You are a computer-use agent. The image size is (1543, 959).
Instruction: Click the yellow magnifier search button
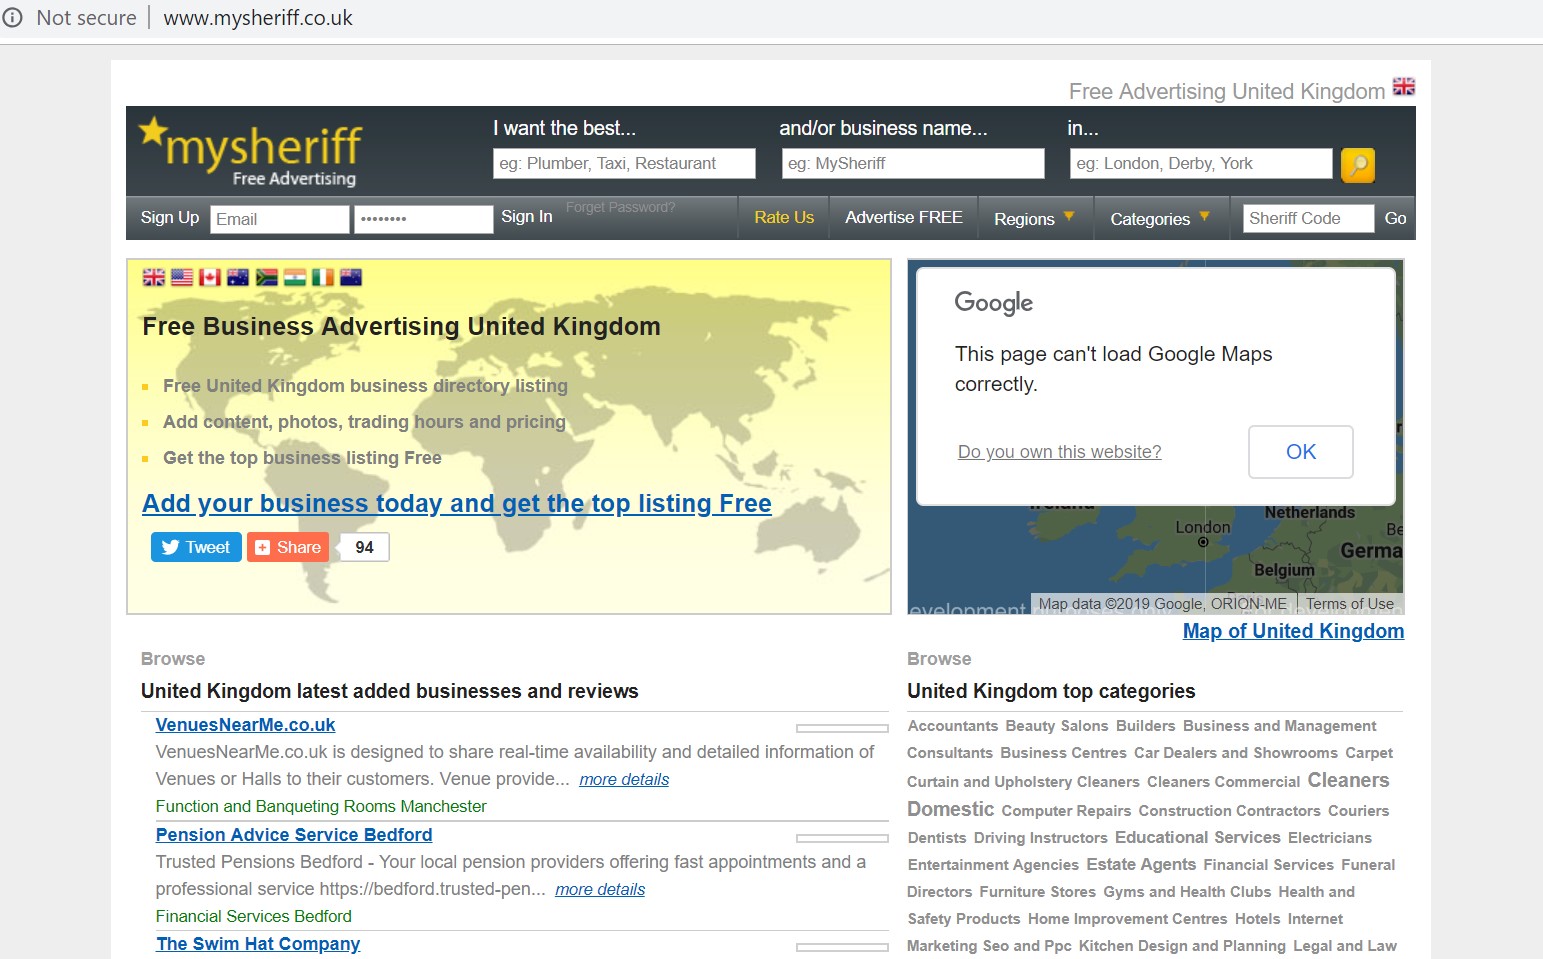[x=1358, y=164]
